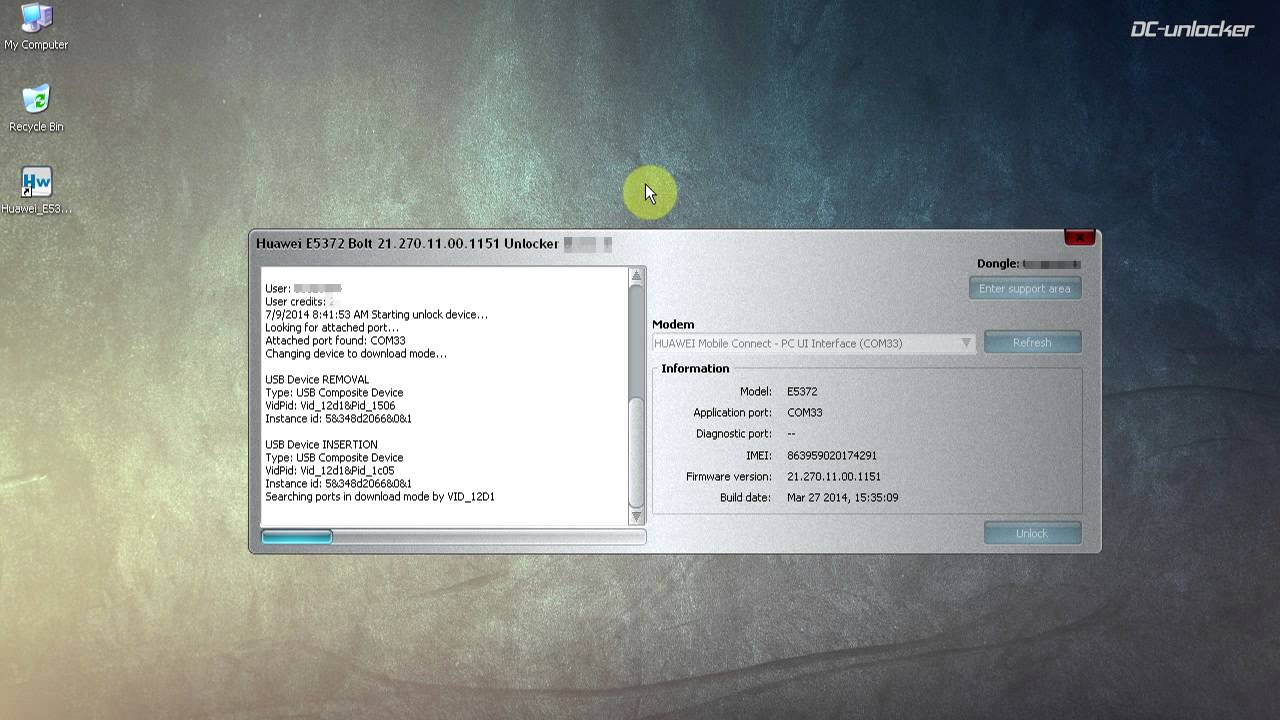Click the build date Mar 27 2014 value
The width and height of the screenshot is (1280, 720).
(x=843, y=497)
